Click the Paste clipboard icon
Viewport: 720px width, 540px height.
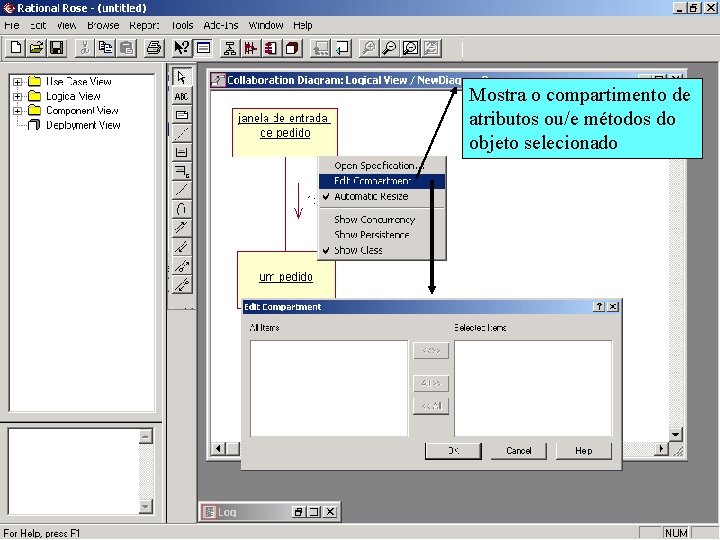(126, 48)
